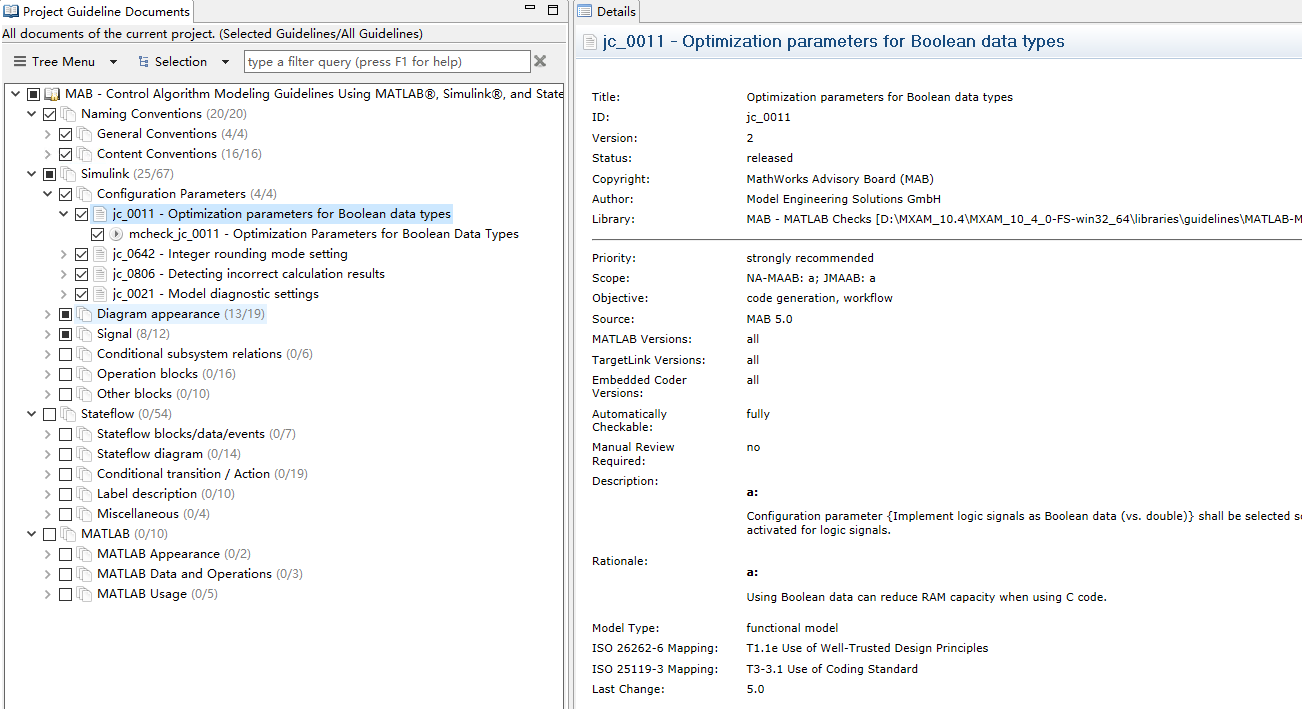
Task: Expand the Conditional subsystem relations folder
Action: pos(47,354)
